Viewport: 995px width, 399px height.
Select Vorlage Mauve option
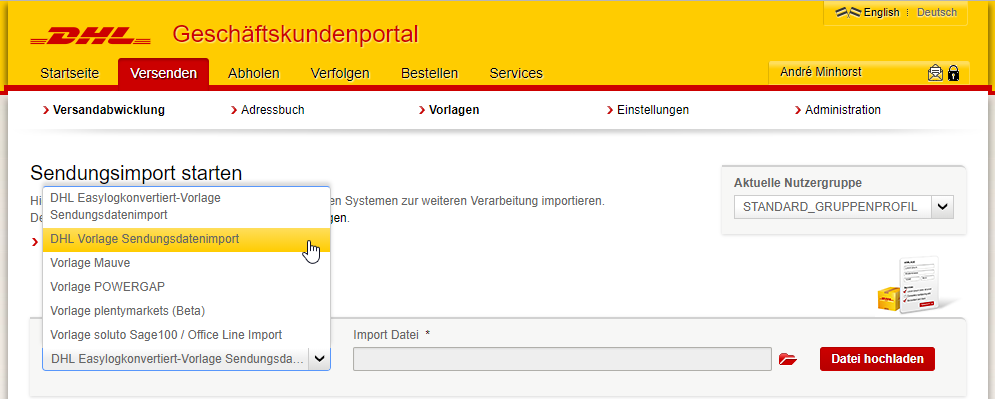coord(187,263)
